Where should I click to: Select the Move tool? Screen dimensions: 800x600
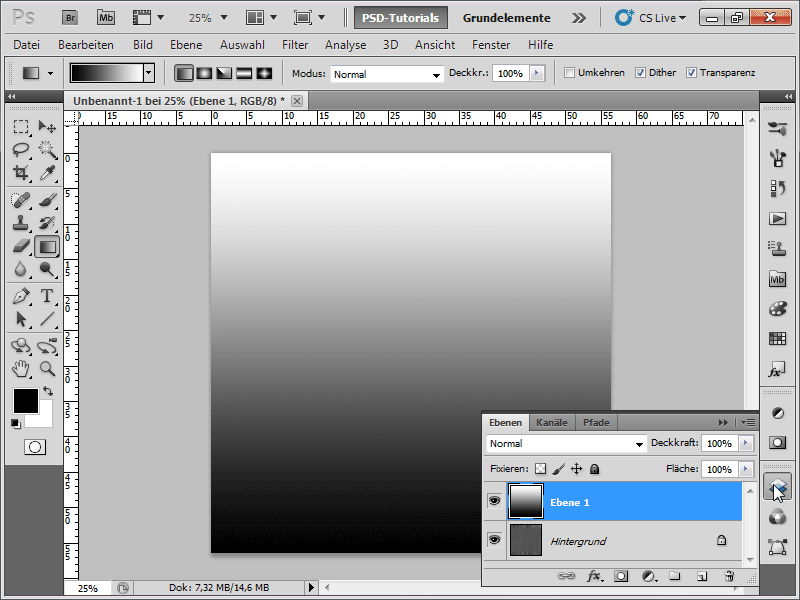click(x=47, y=127)
